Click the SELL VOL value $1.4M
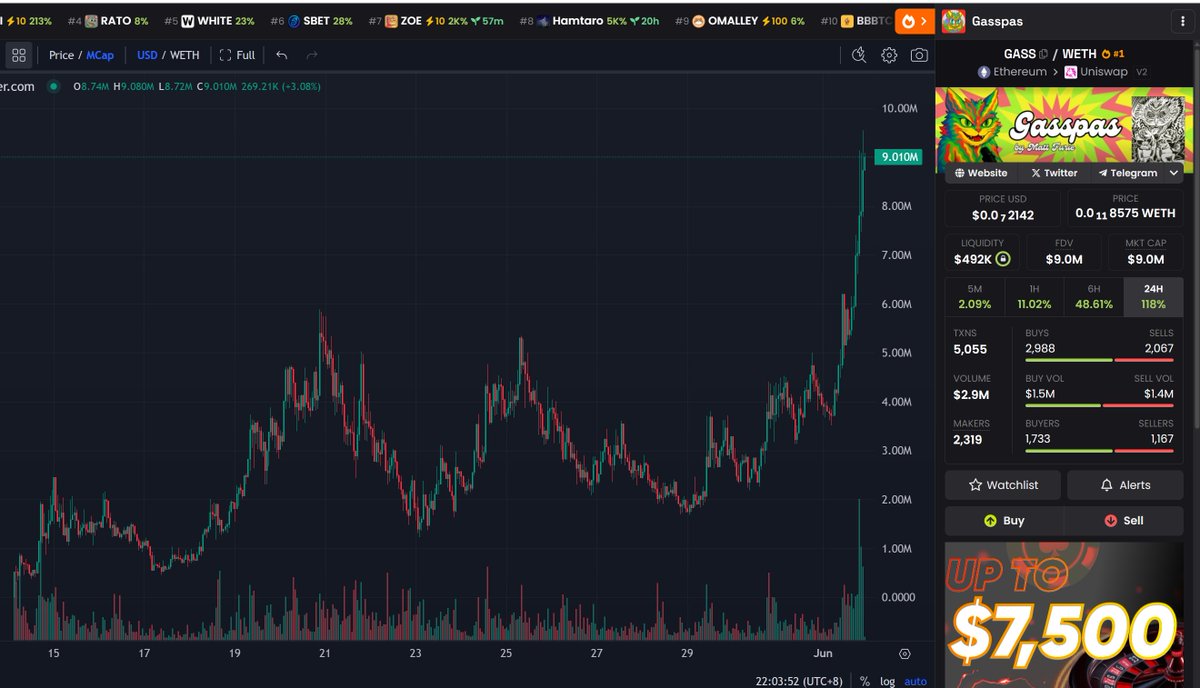1200x688 pixels. click(x=1159, y=394)
